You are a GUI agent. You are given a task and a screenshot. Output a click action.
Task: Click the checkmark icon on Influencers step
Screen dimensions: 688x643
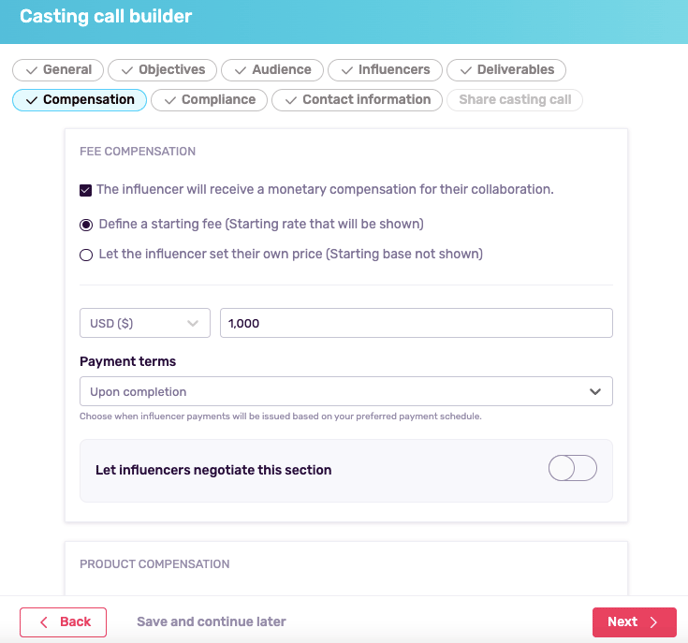point(347,70)
